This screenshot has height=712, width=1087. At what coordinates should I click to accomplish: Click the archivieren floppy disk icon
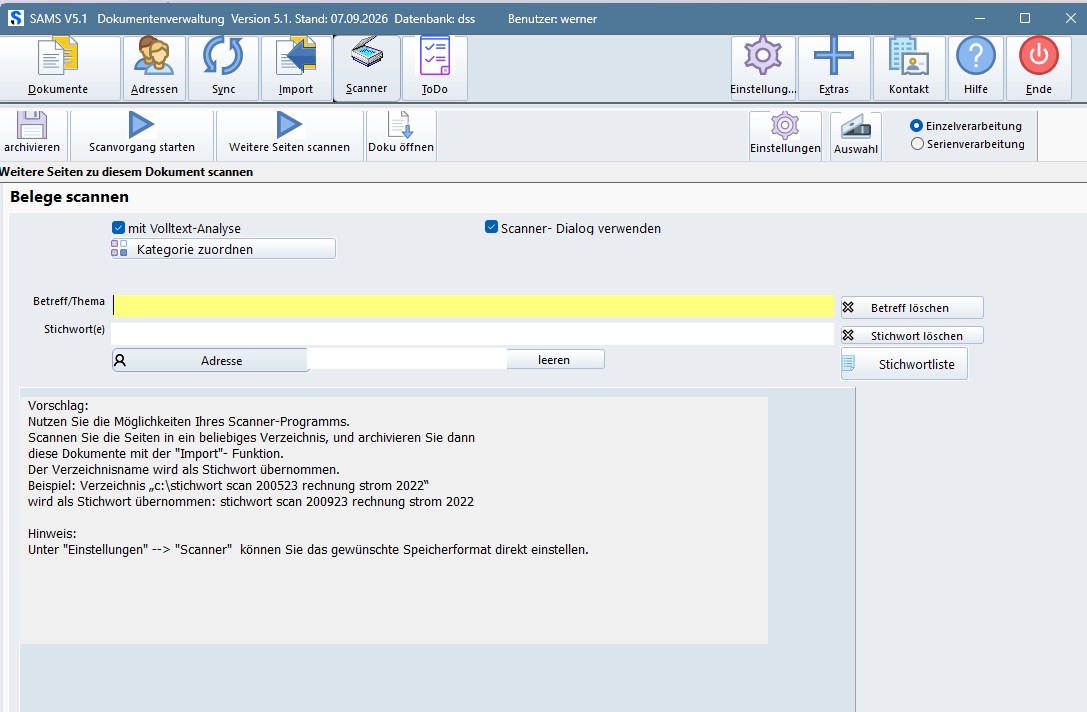click(32, 134)
